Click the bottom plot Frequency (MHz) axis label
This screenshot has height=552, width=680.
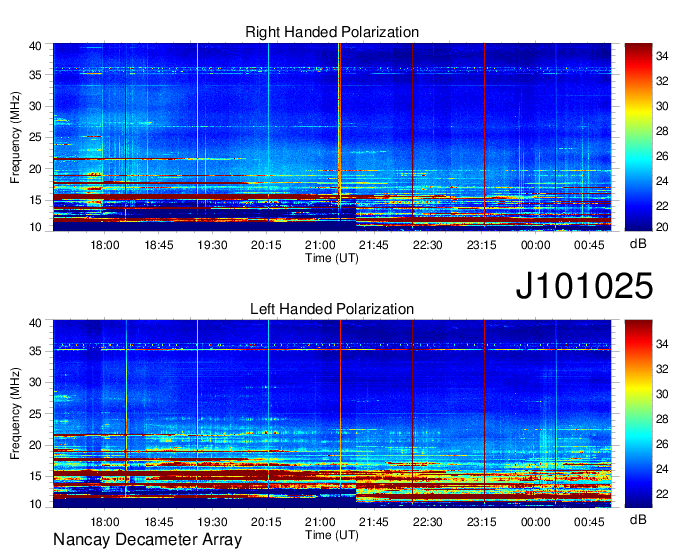[15, 414]
